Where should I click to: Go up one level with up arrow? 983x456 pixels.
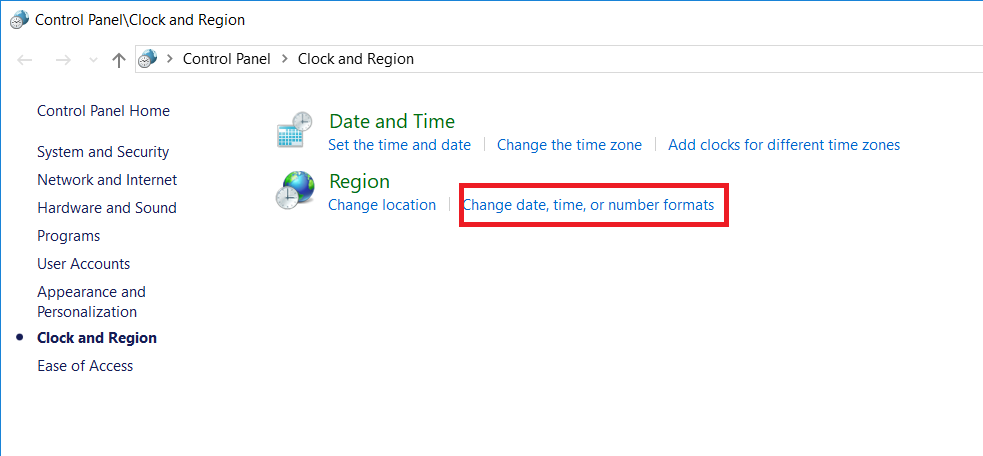[x=118, y=60]
